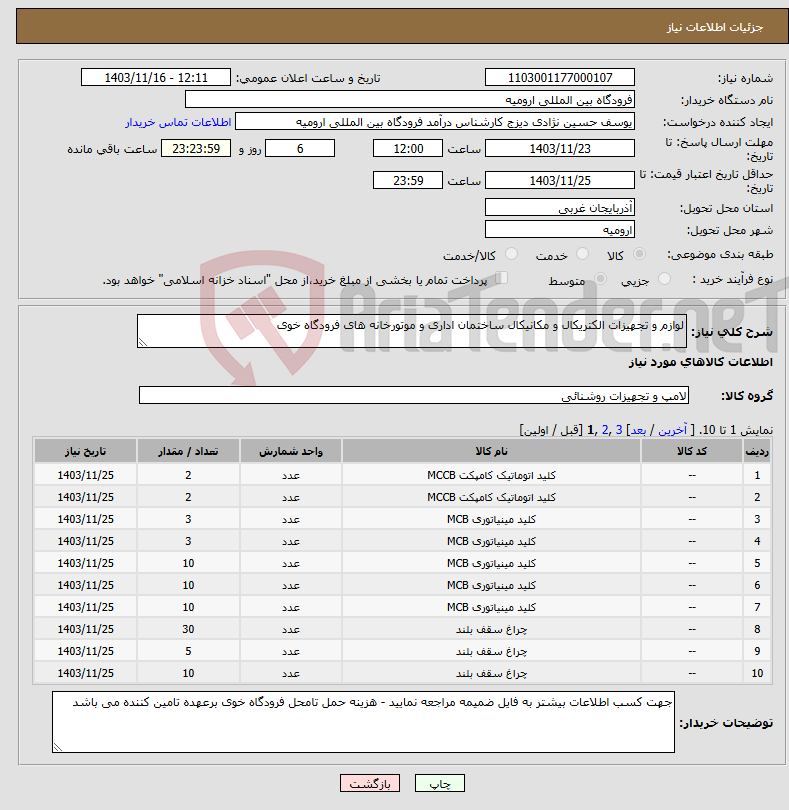Click the remaining days field showing 6
This screenshot has width=789, height=810.
pos(300,149)
